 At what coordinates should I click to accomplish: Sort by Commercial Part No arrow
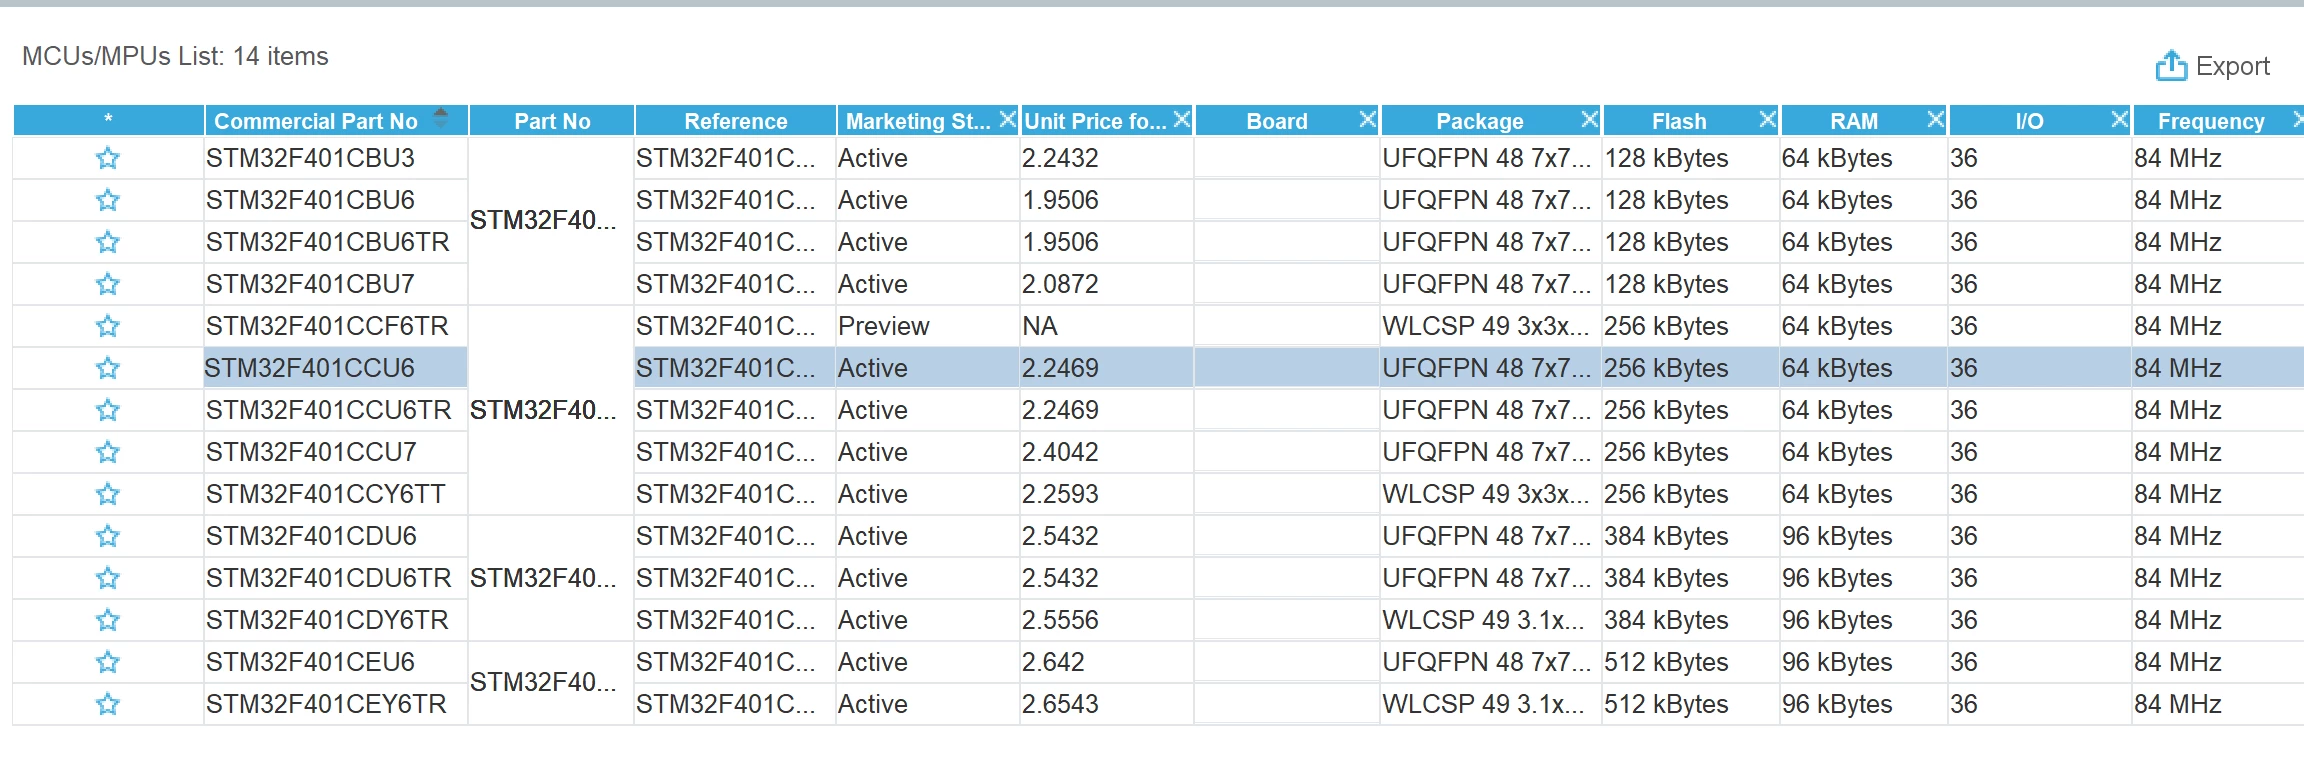(x=441, y=118)
